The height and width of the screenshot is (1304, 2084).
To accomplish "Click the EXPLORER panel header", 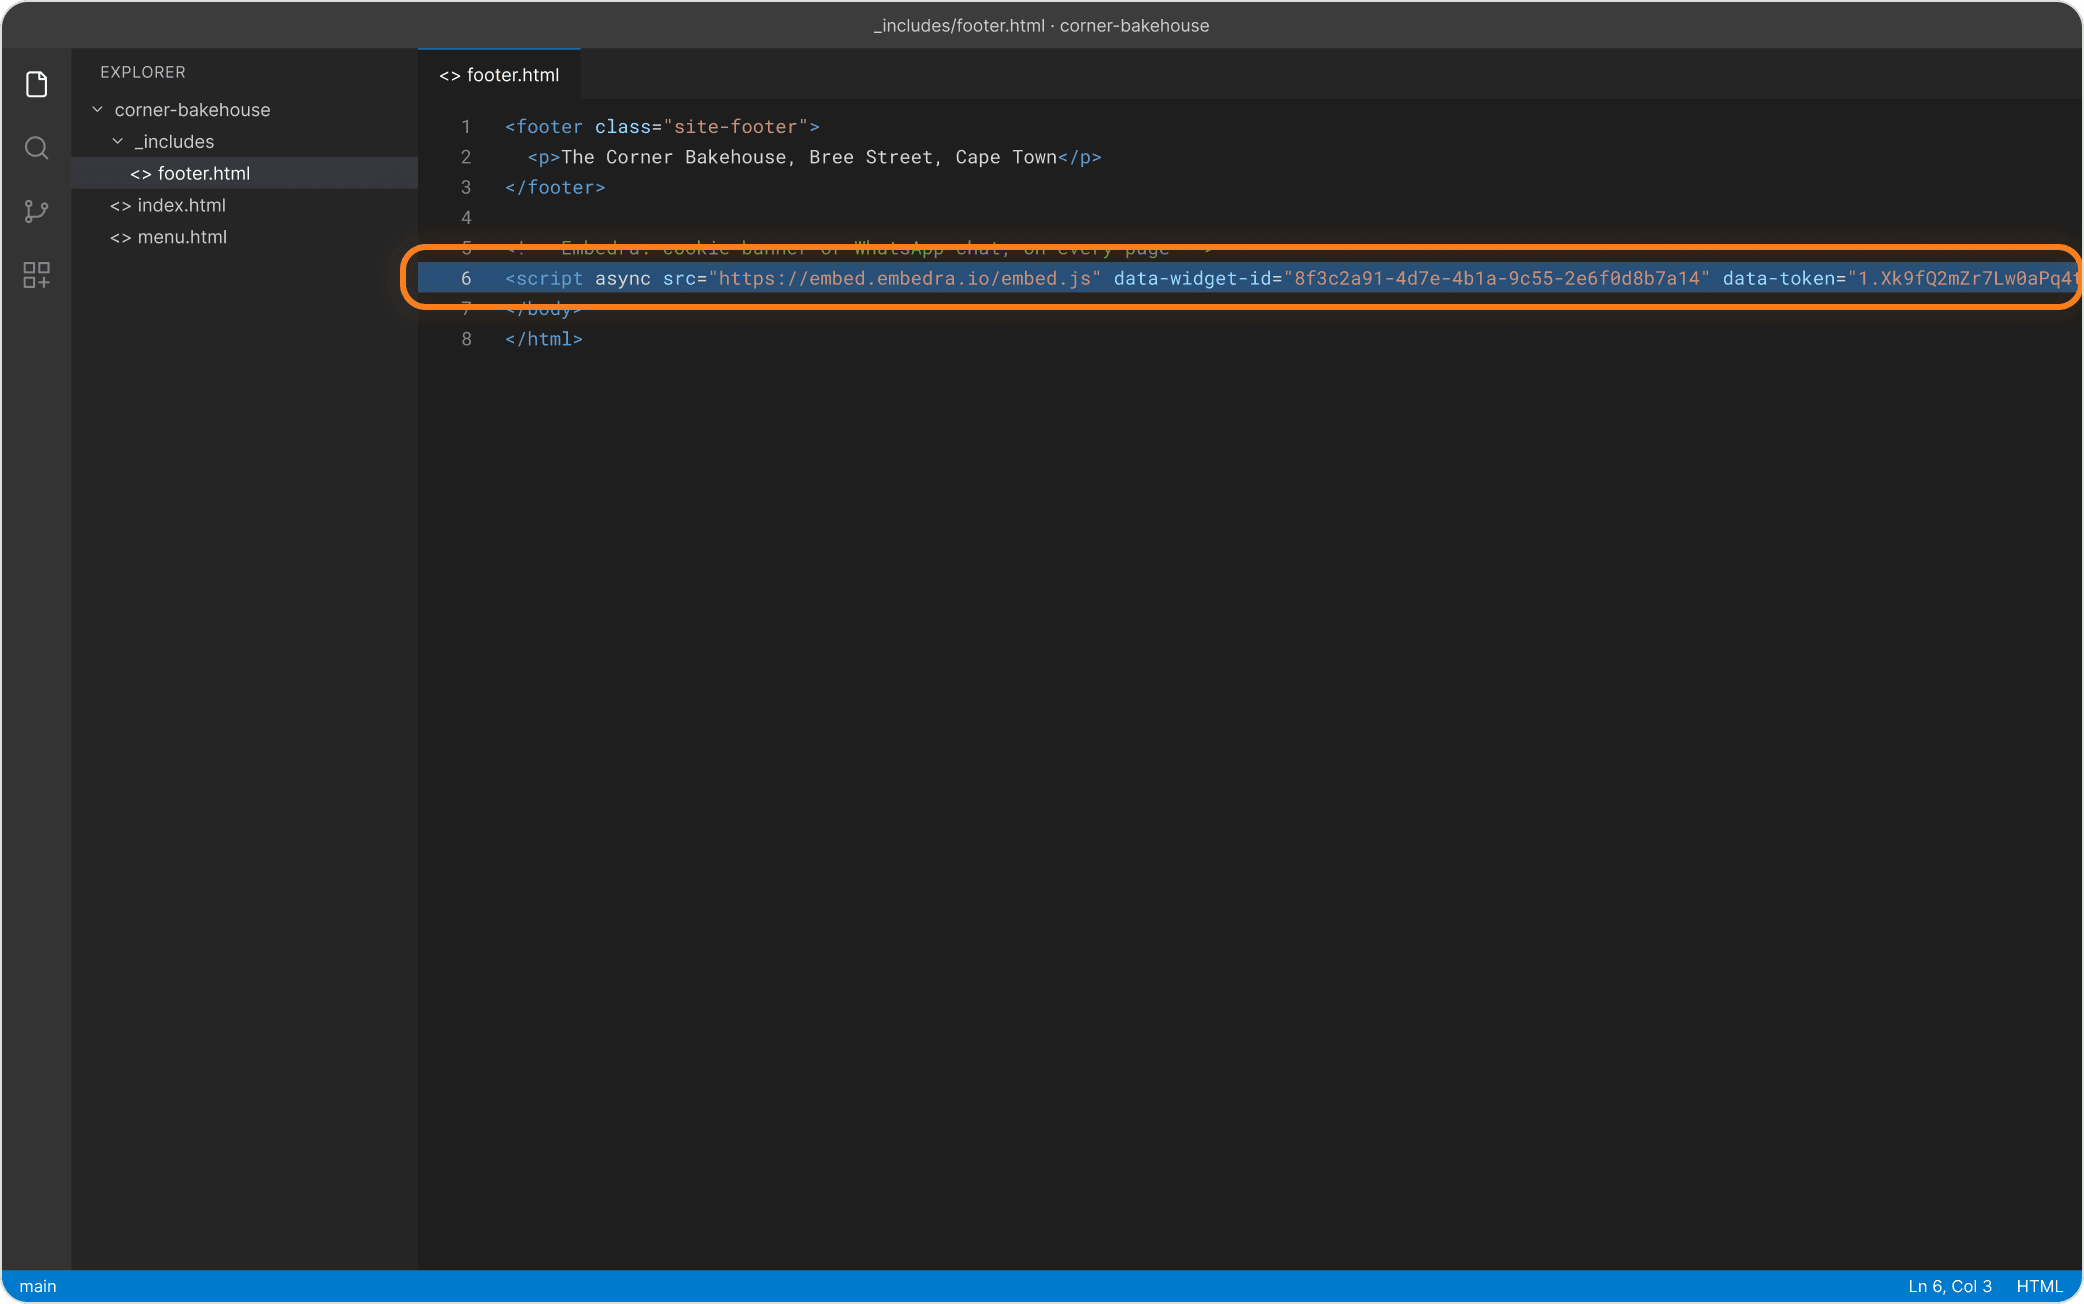I will (x=143, y=72).
